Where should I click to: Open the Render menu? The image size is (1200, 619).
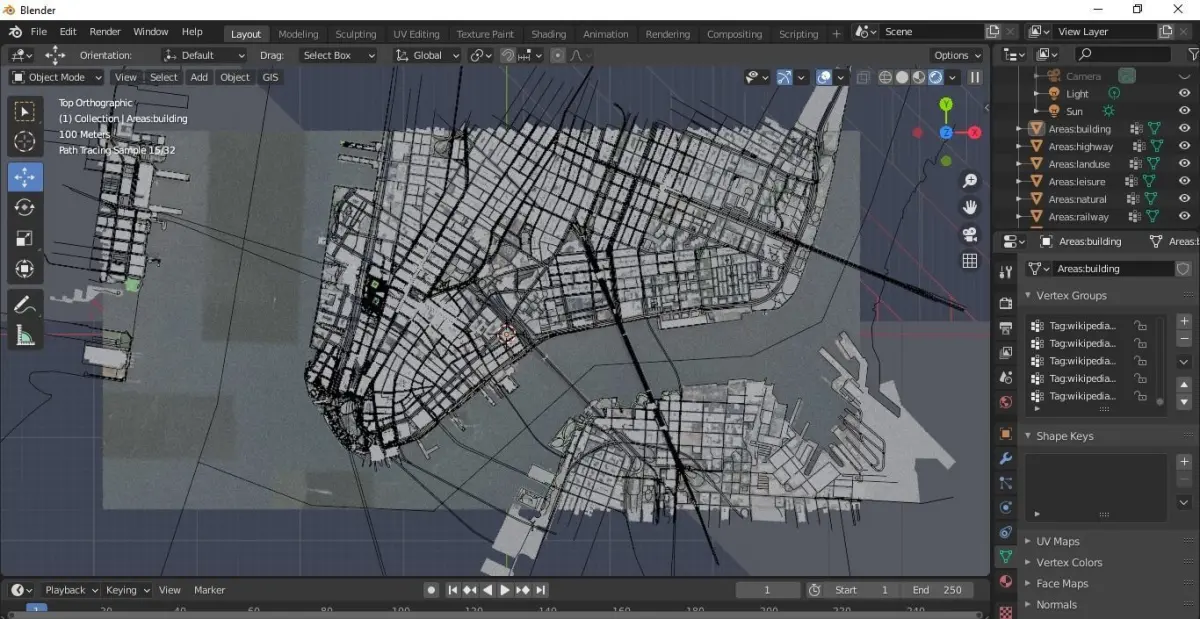point(105,32)
